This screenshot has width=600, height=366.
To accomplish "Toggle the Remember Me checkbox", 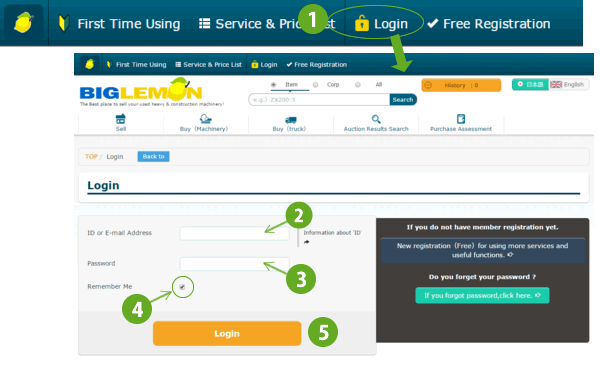I will point(182,287).
